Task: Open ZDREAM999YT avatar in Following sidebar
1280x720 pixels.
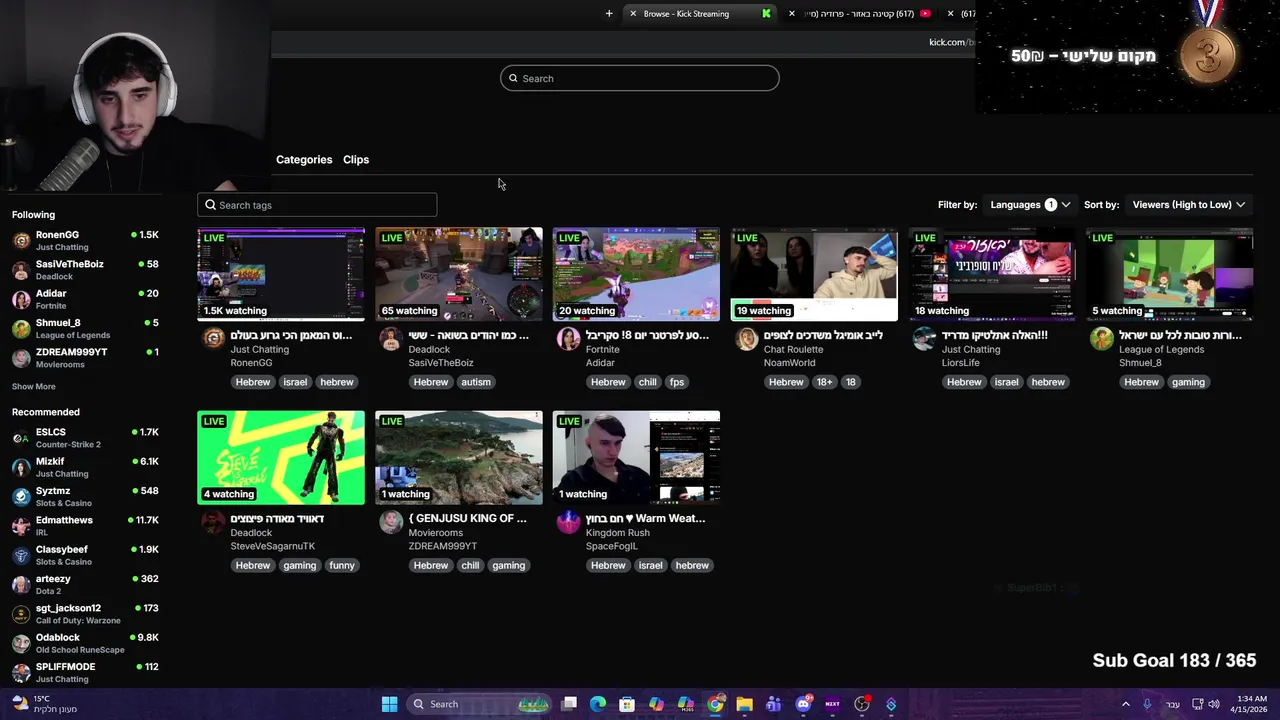Action: [x=21, y=358]
